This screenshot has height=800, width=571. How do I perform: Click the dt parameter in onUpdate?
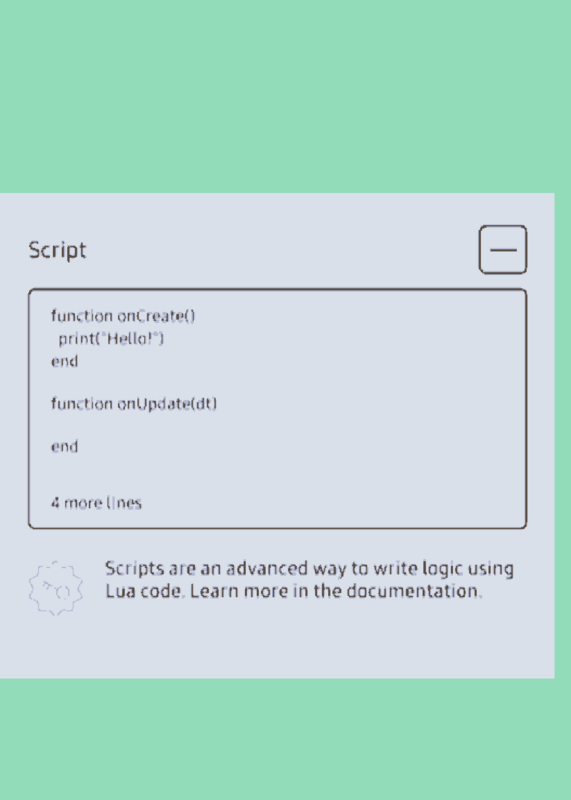point(204,404)
